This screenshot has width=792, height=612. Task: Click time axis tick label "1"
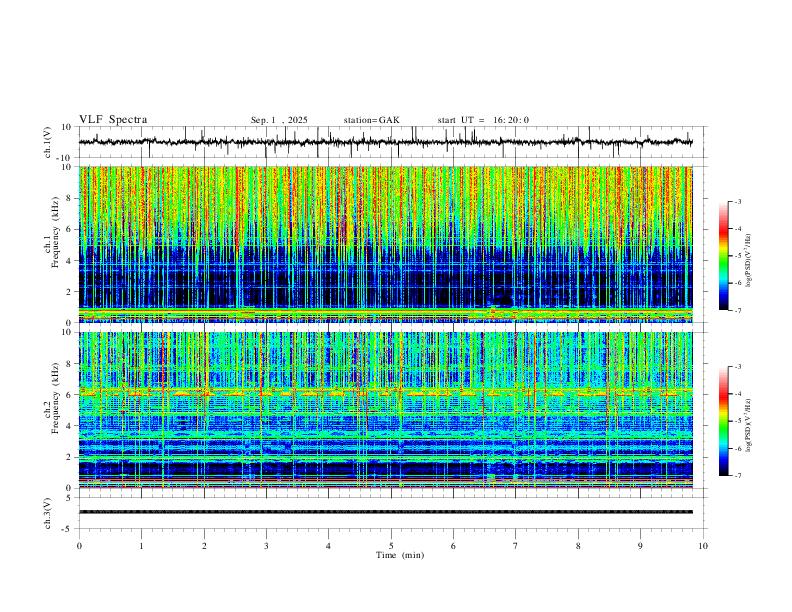point(141,546)
